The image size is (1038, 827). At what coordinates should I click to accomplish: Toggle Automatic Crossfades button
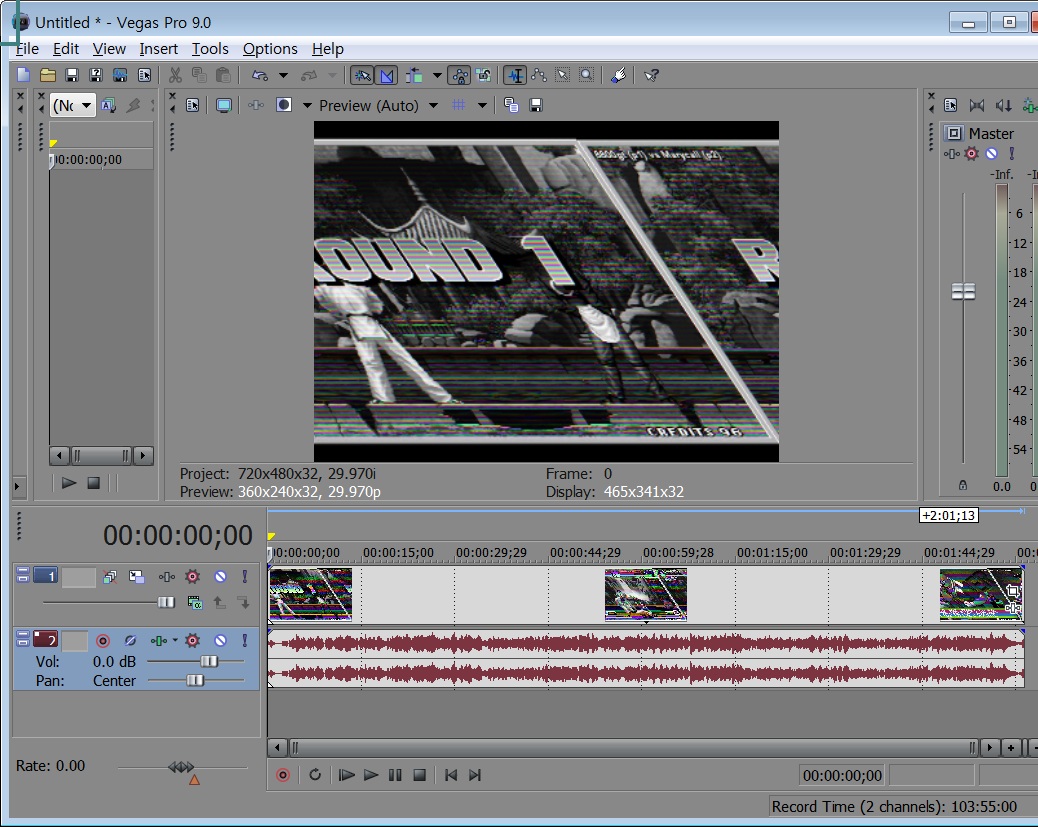click(386, 75)
